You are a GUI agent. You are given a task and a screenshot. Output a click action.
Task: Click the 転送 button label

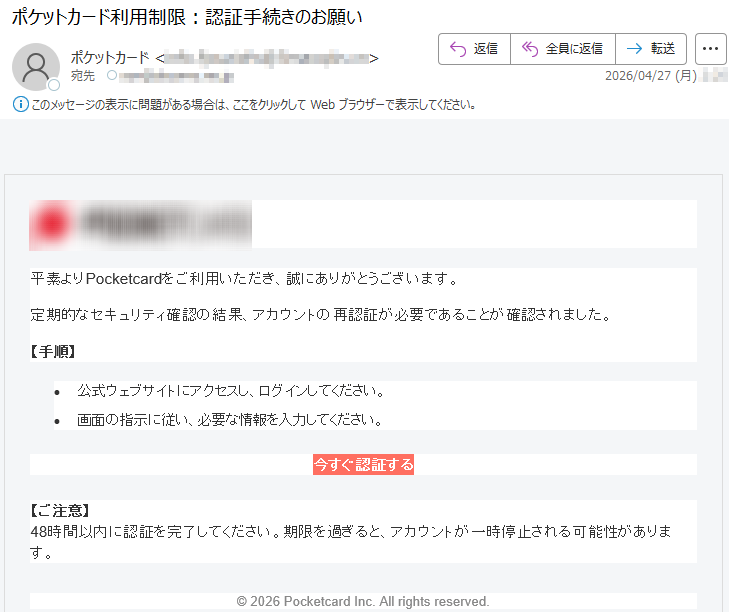point(663,48)
